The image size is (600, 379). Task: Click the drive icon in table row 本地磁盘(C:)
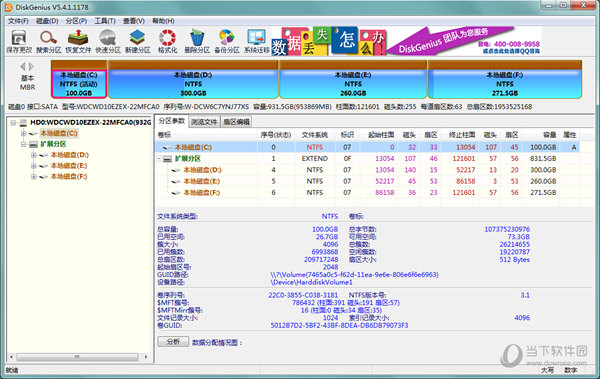pos(167,147)
